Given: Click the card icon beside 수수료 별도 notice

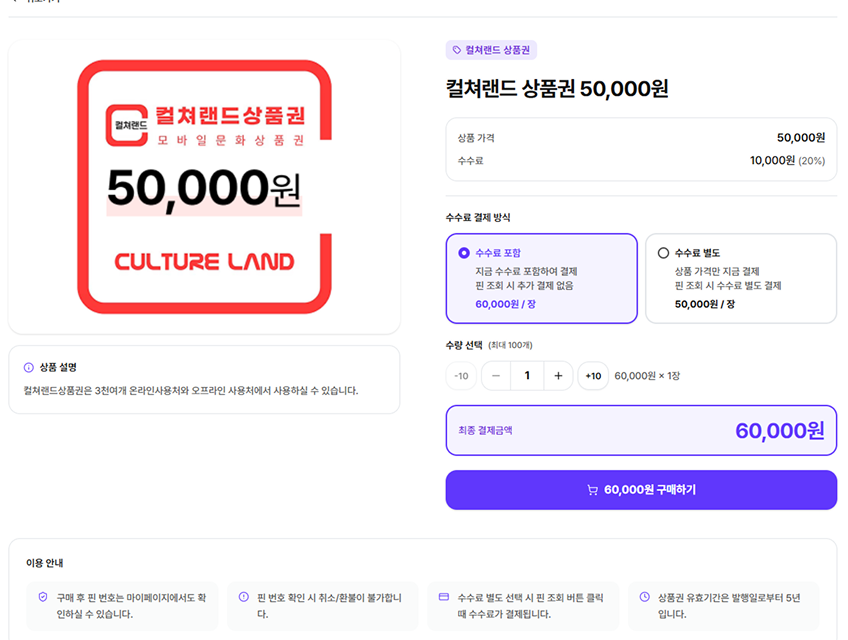Looking at the screenshot, I should pos(443,597).
